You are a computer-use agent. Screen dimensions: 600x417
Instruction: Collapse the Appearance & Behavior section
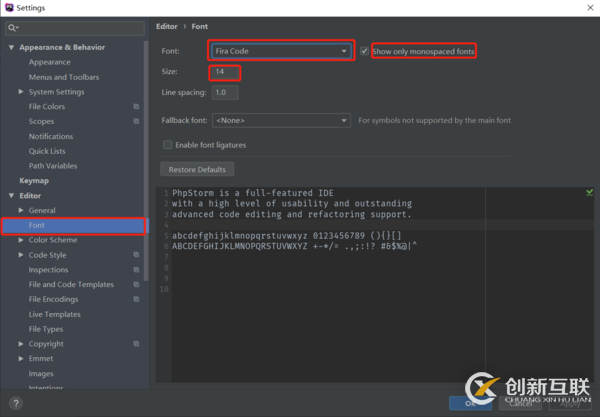tap(11, 47)
